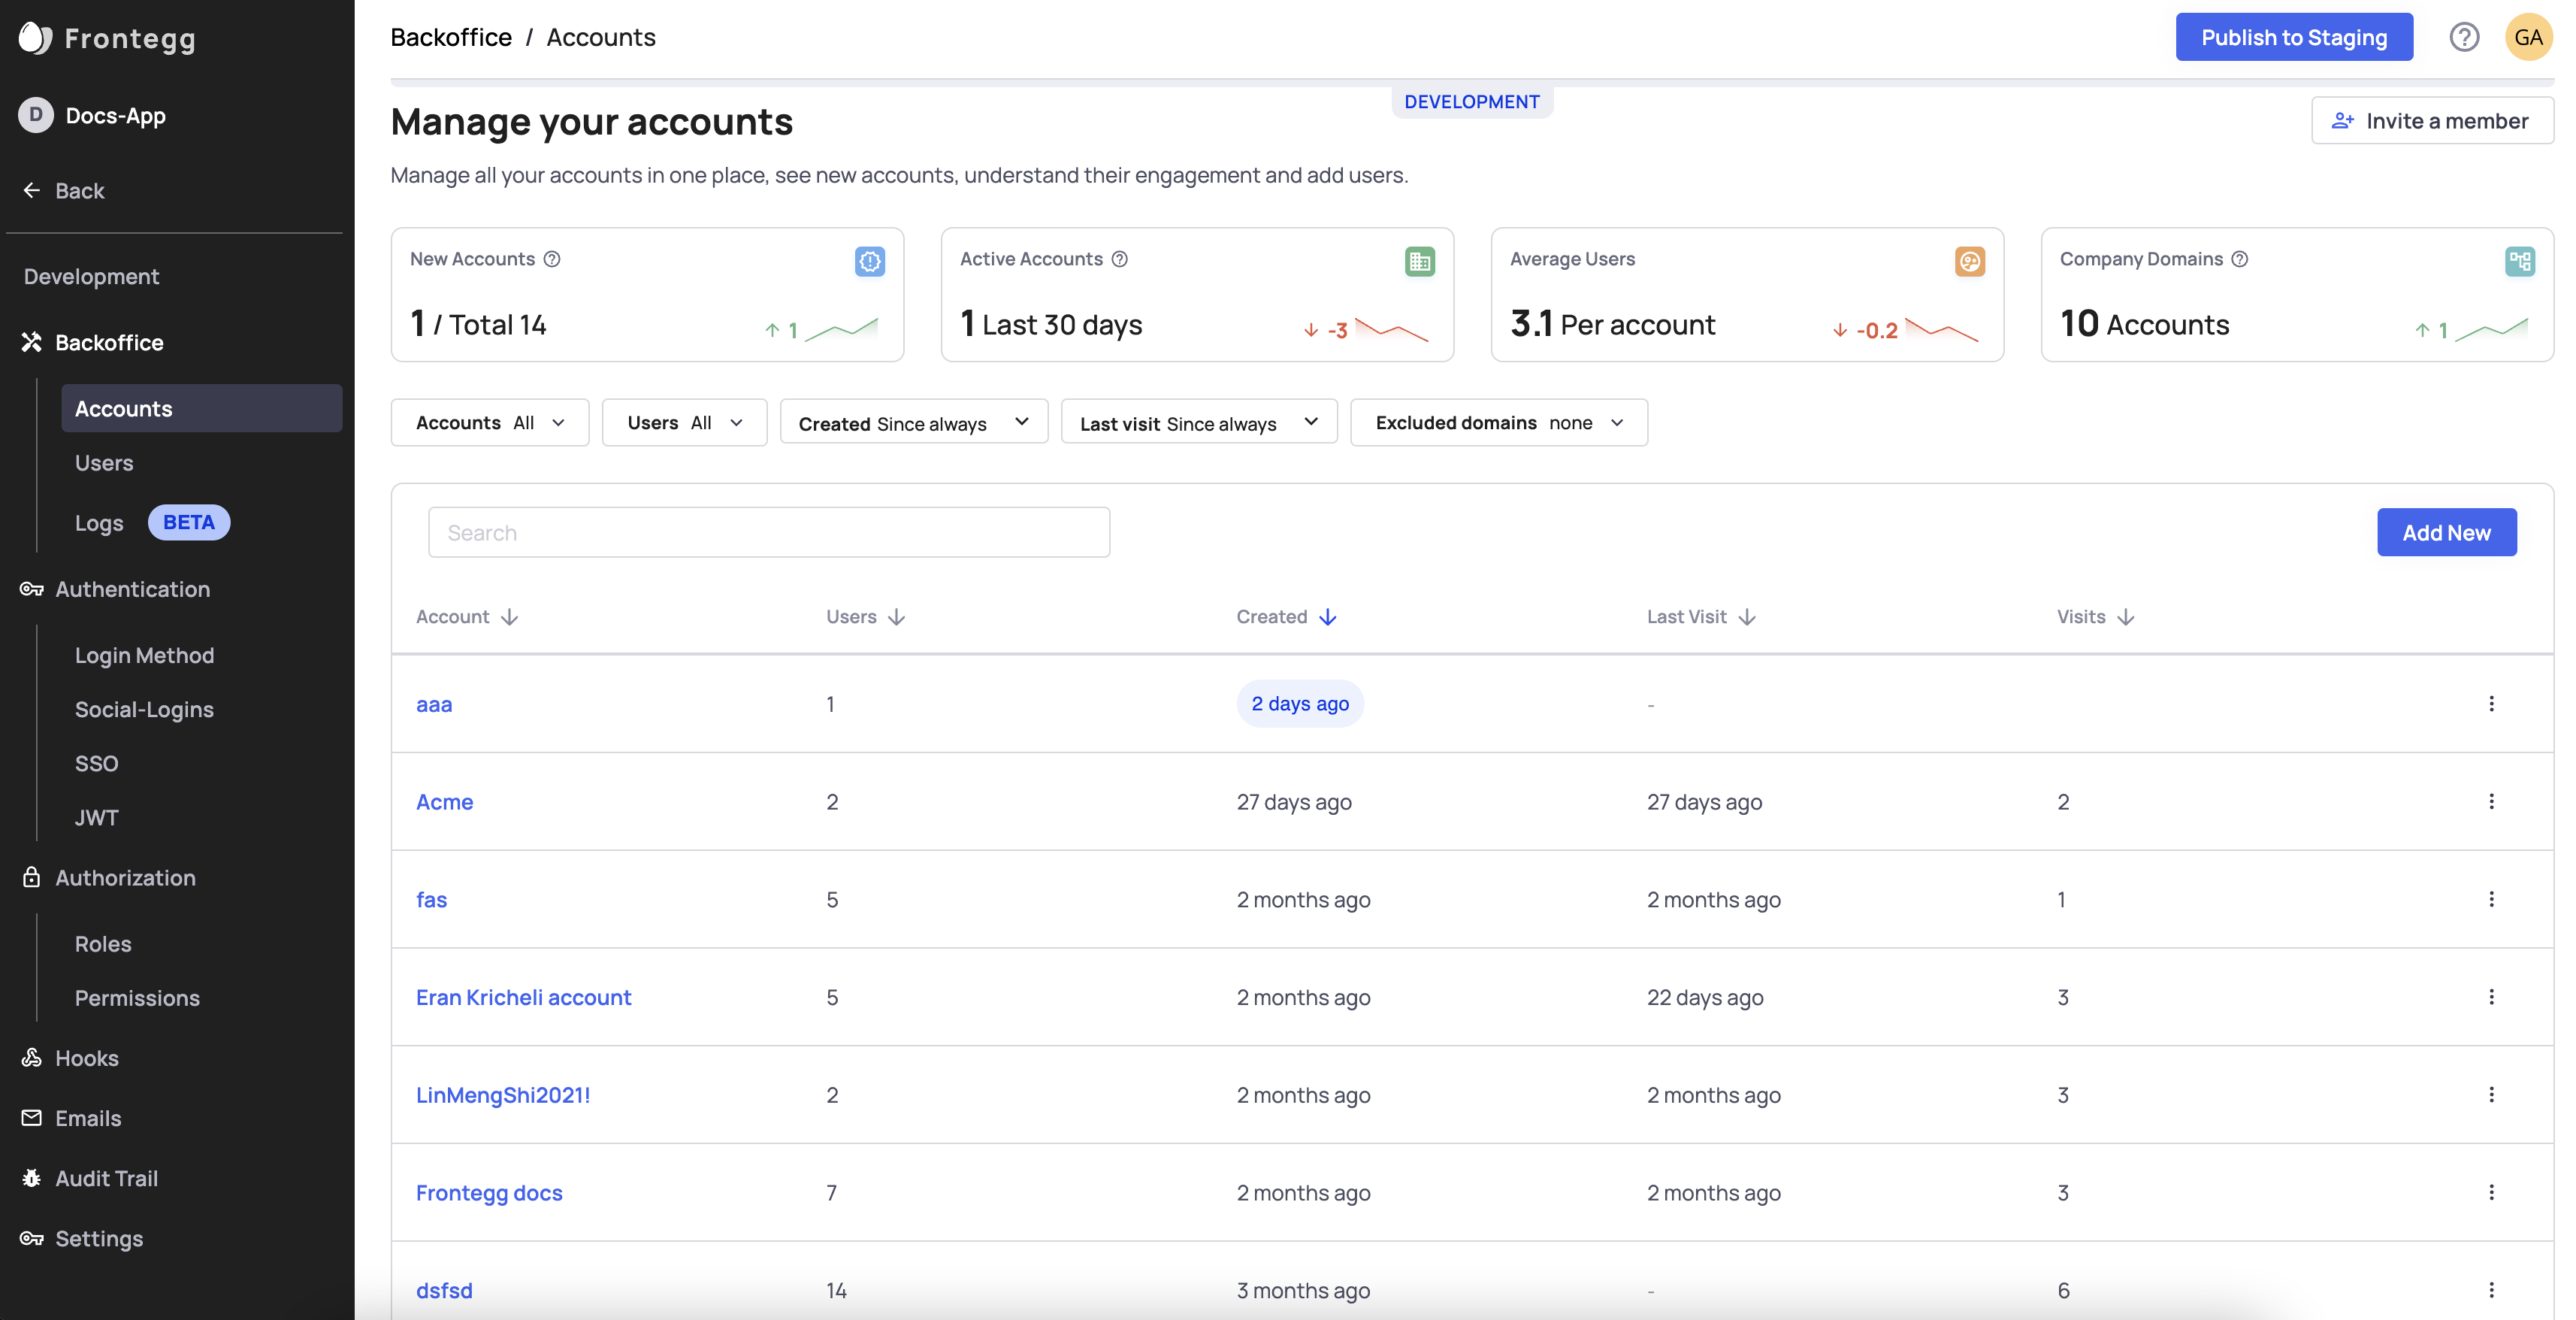The width and height of the screenshot is (2576, 1320).
Task: Go to Users in sidebar
Action: coord(104,463)
